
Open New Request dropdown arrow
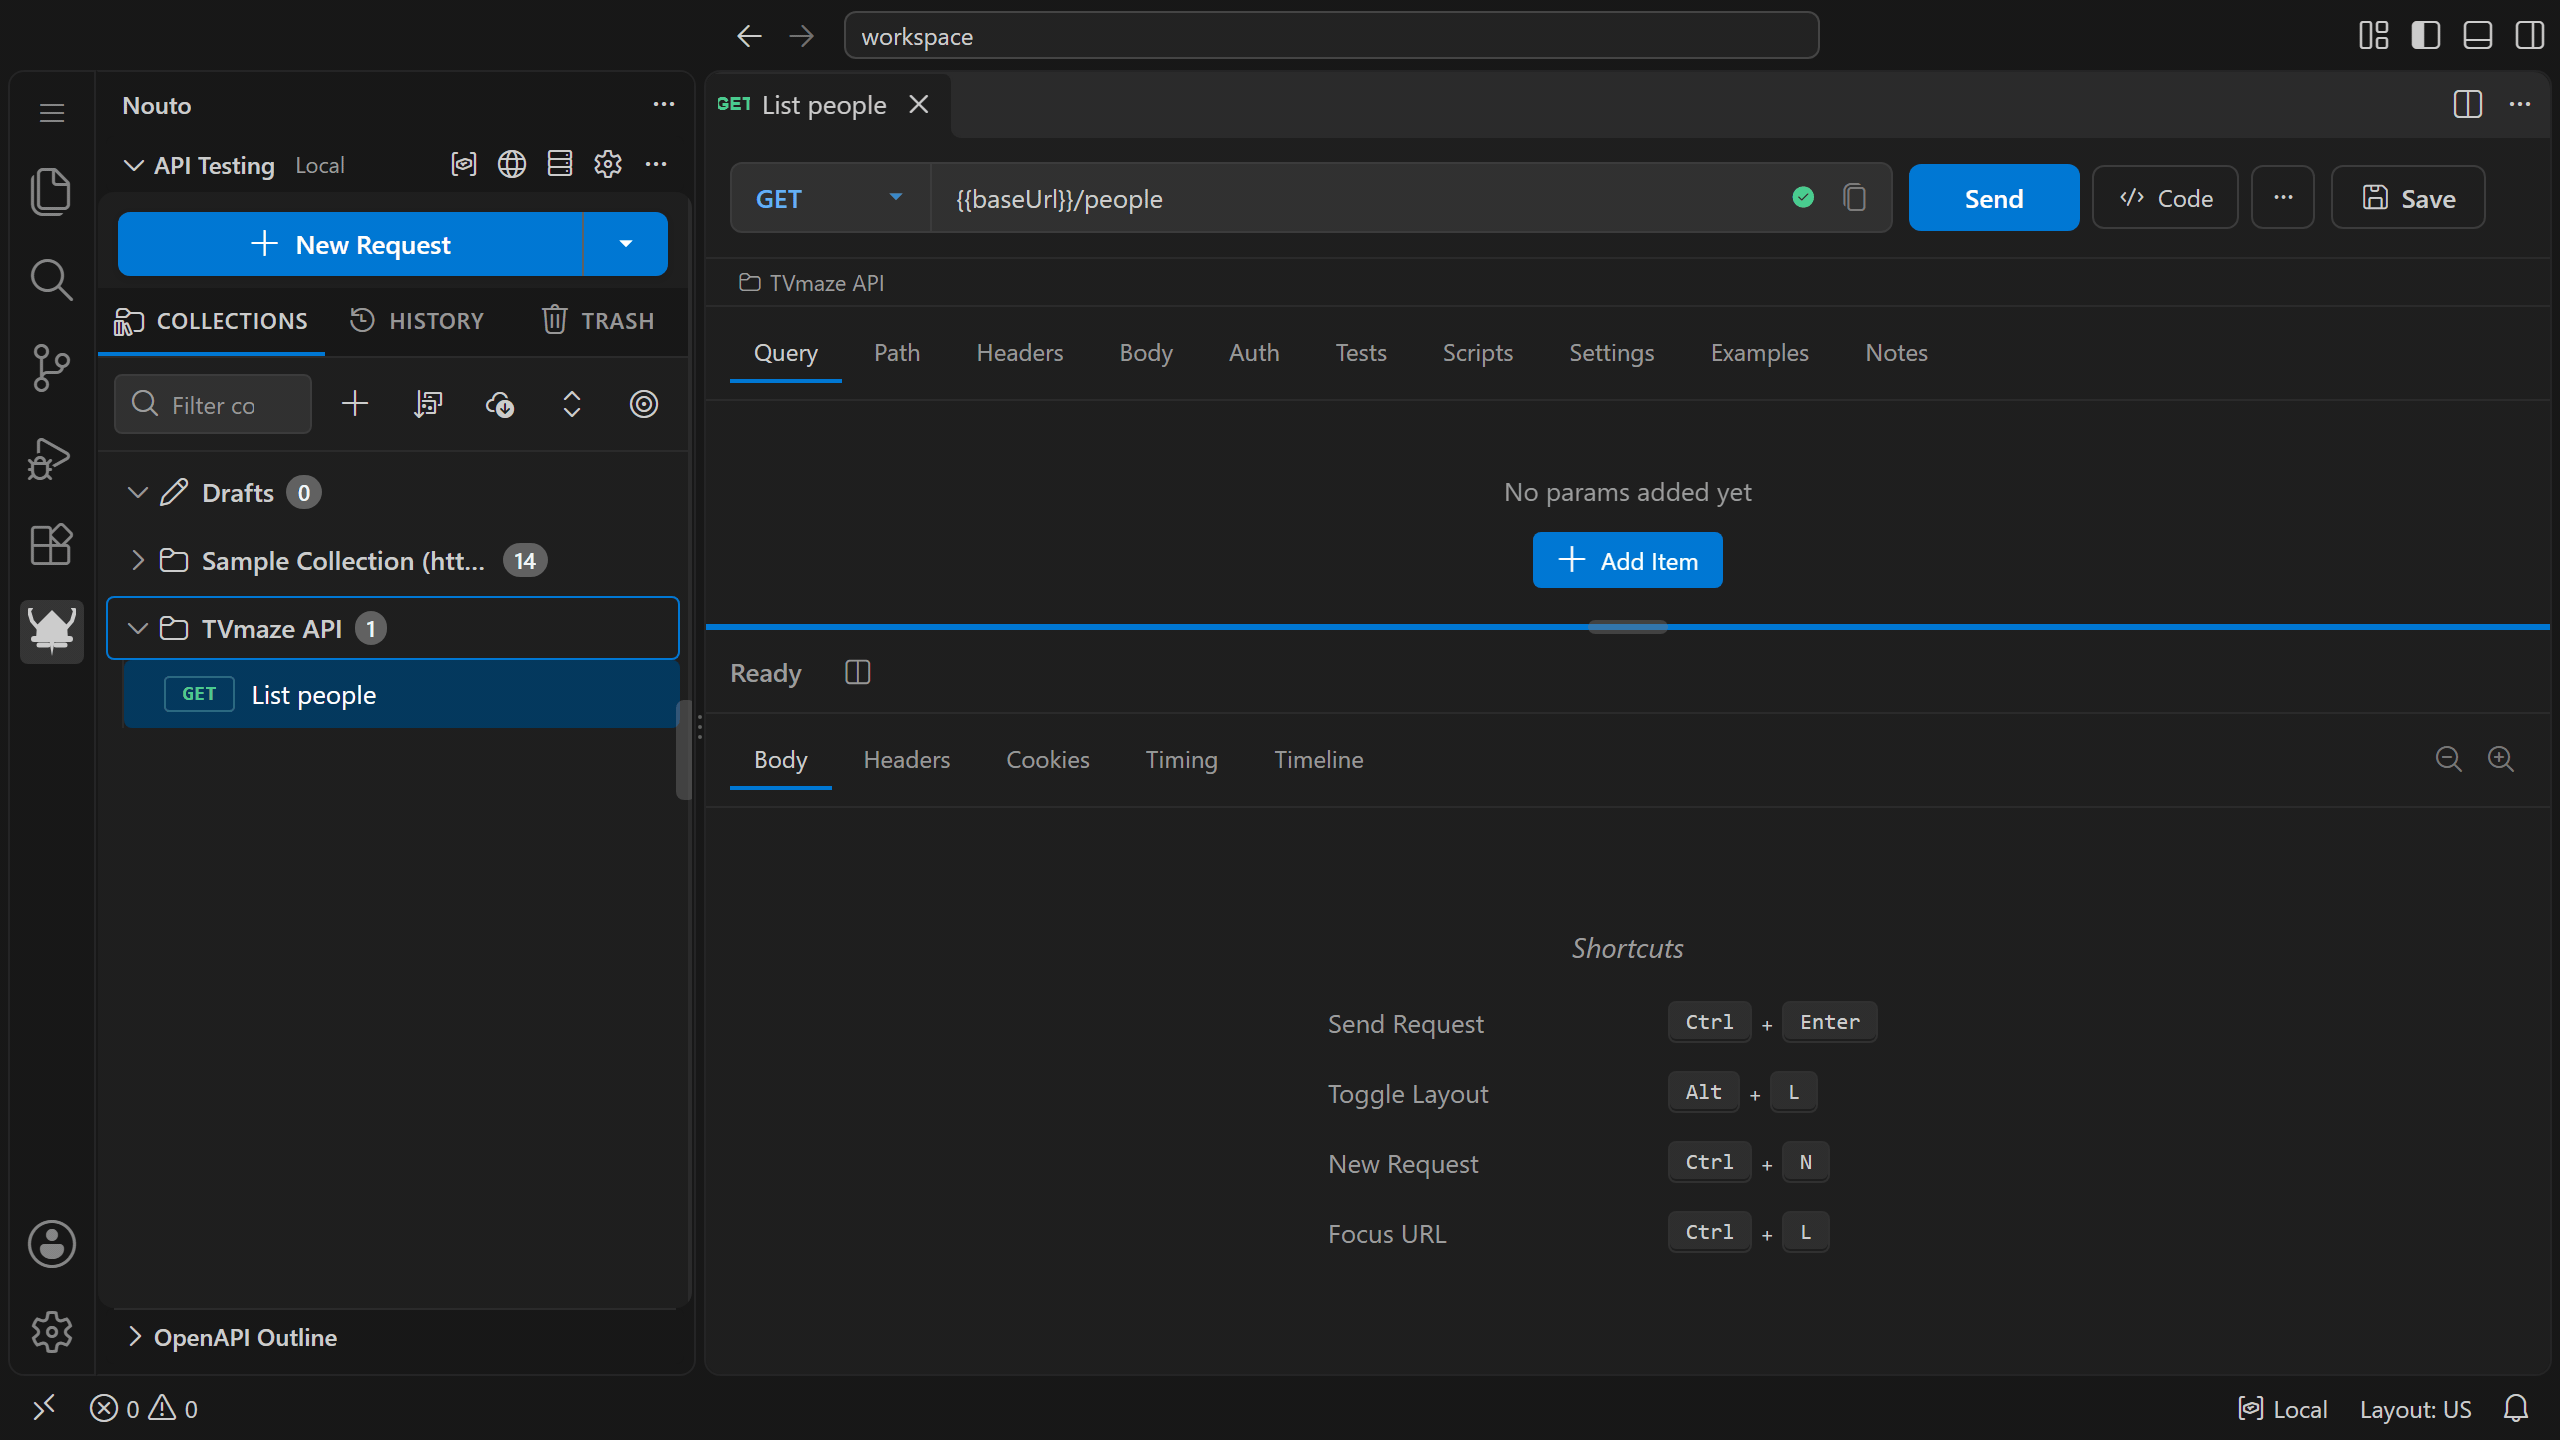[626, 244]
